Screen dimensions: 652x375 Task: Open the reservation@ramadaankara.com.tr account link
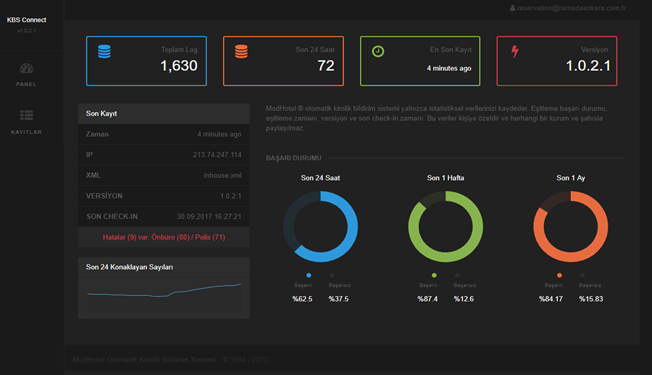pyautogui.click(x=571, y=8)
